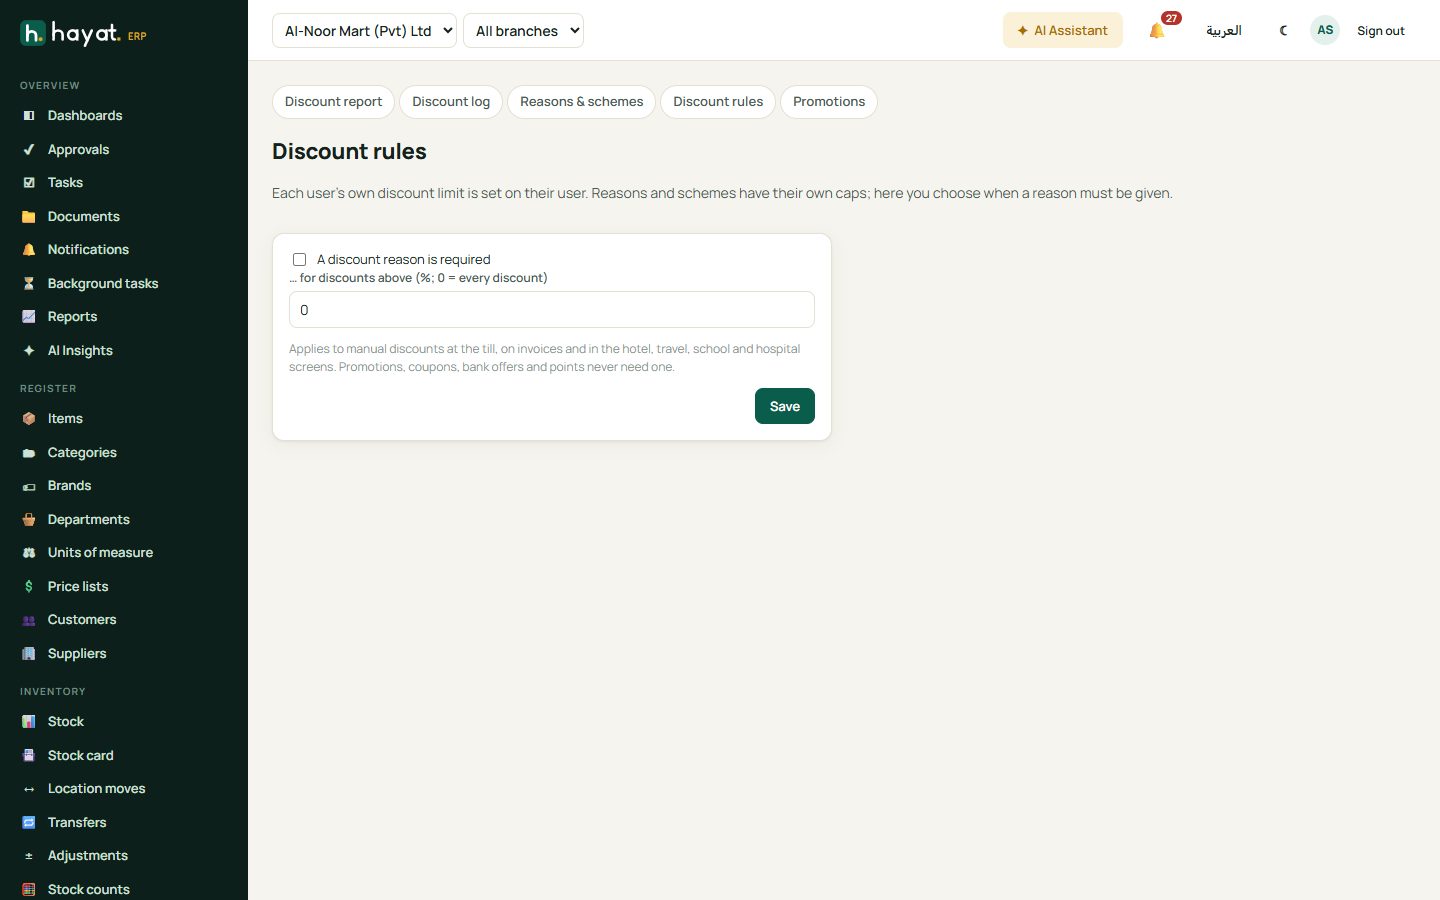1440x900 pixels.
Task: Open the Al-Noor Mart company dropdown
Action: pyautogui.click(x=364, y=31)
